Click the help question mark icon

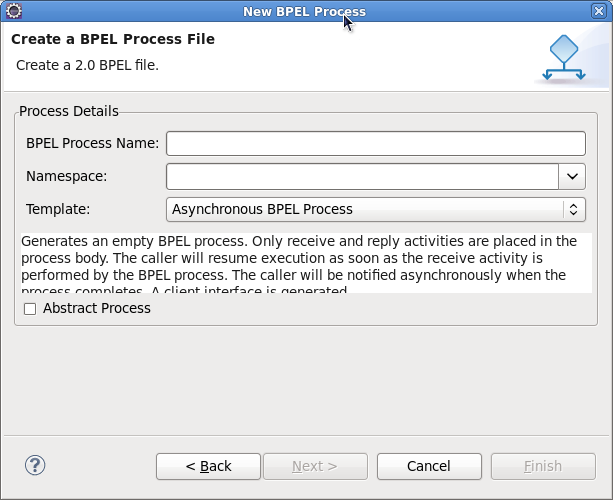click(x=35, y=465)
